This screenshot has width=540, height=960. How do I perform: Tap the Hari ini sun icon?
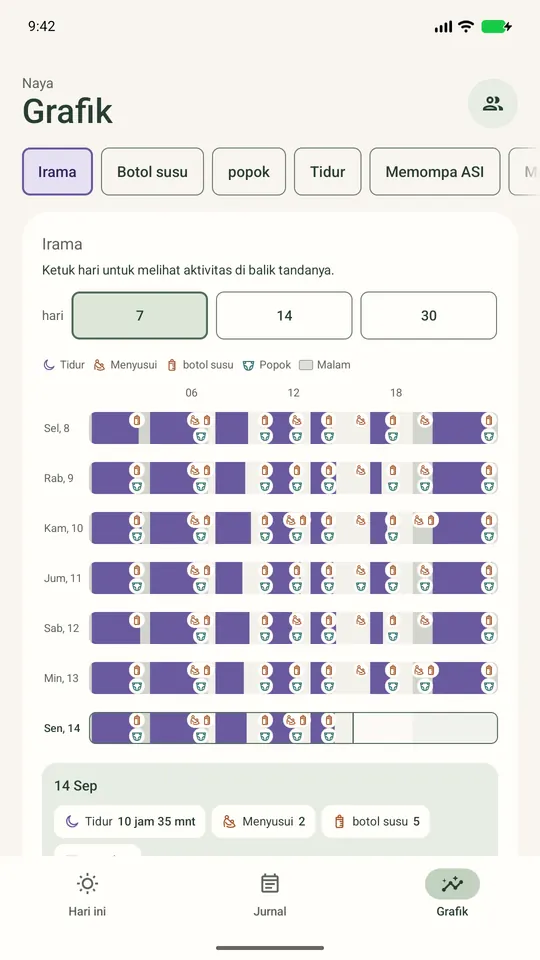87,883
